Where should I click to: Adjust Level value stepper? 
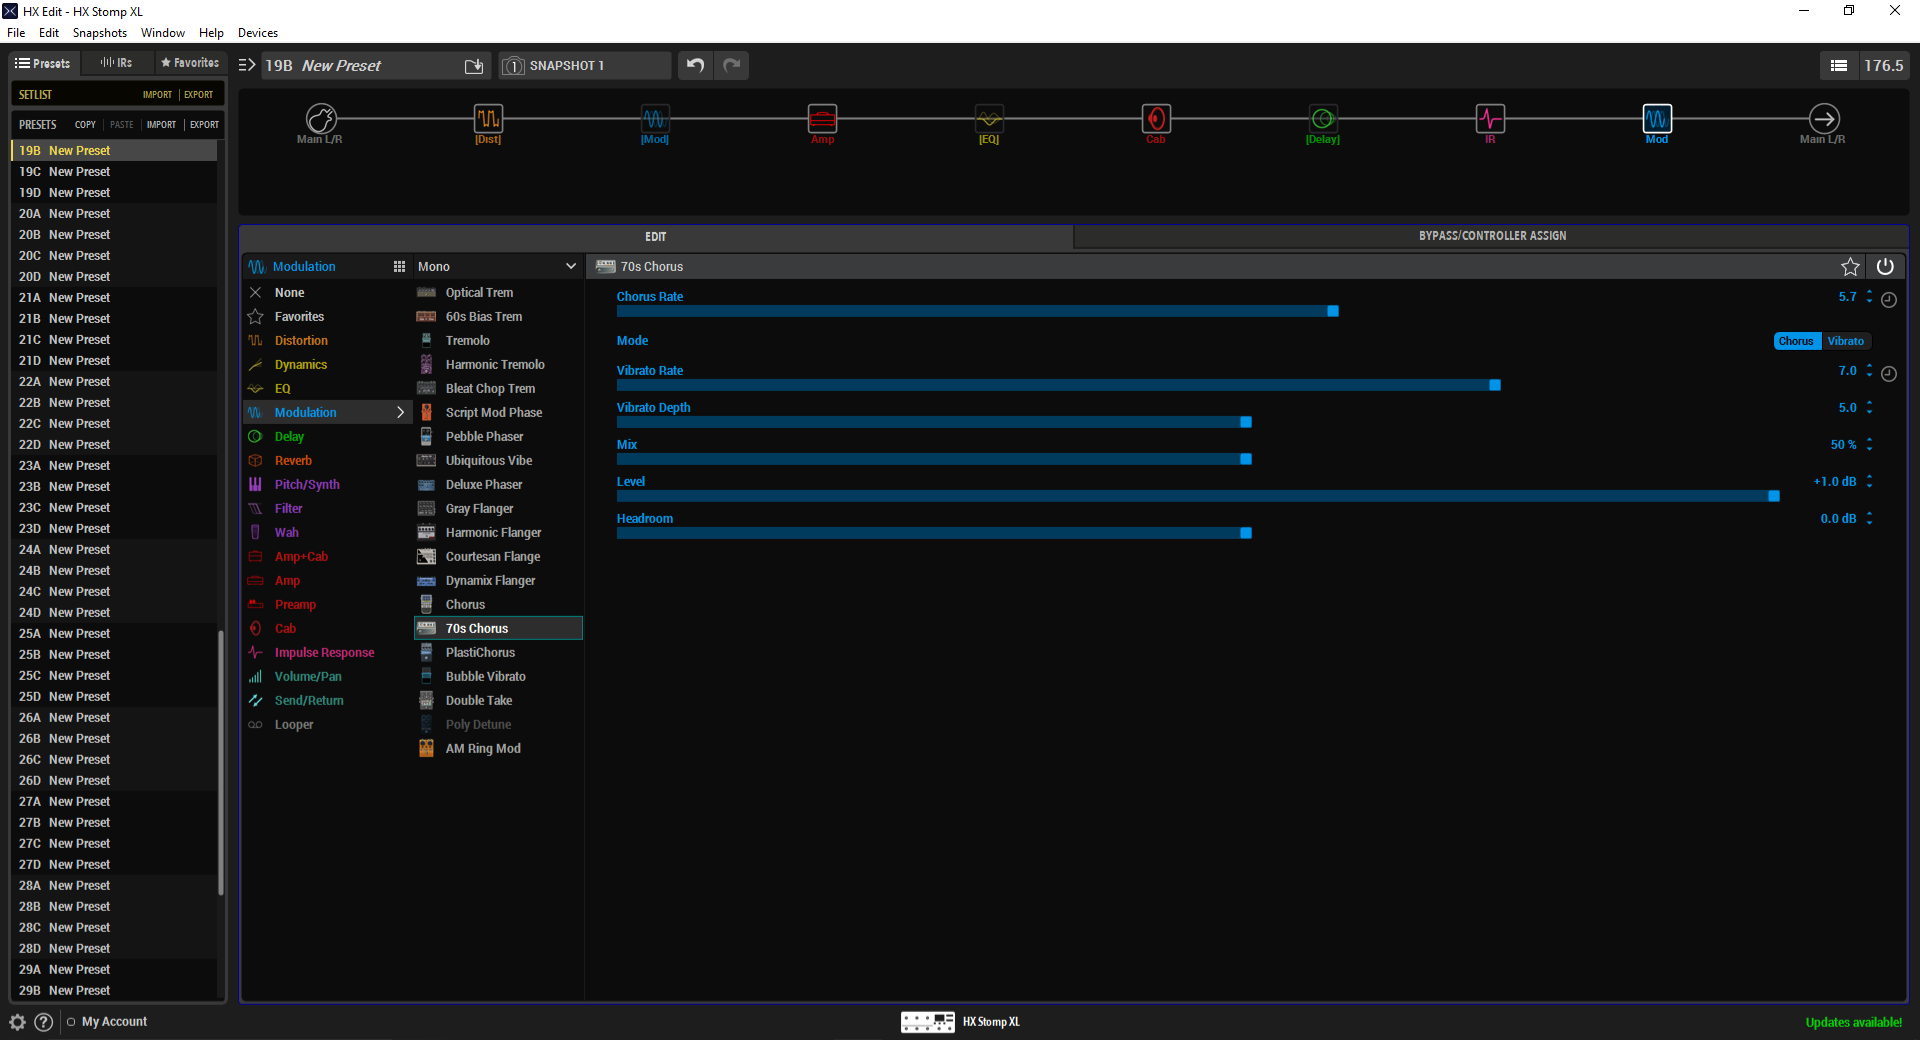coord(1869,482)
